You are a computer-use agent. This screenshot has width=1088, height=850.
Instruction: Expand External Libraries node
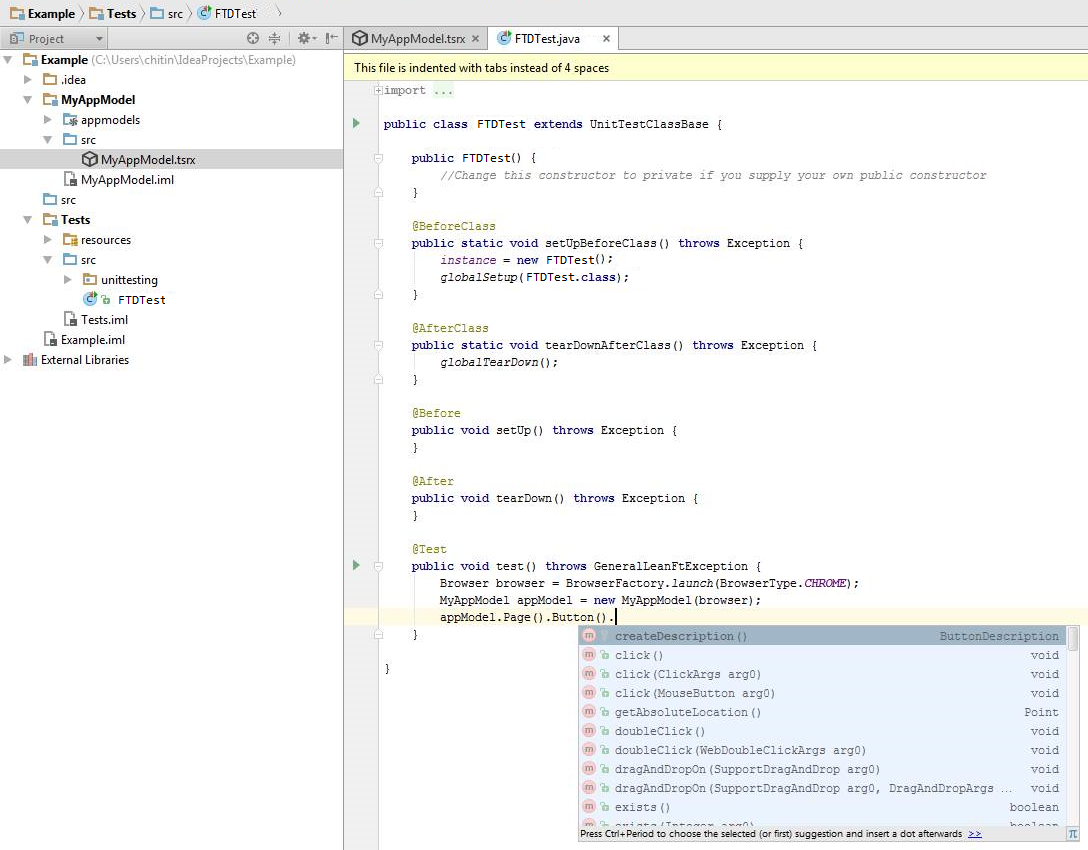[x=9, y=360]
